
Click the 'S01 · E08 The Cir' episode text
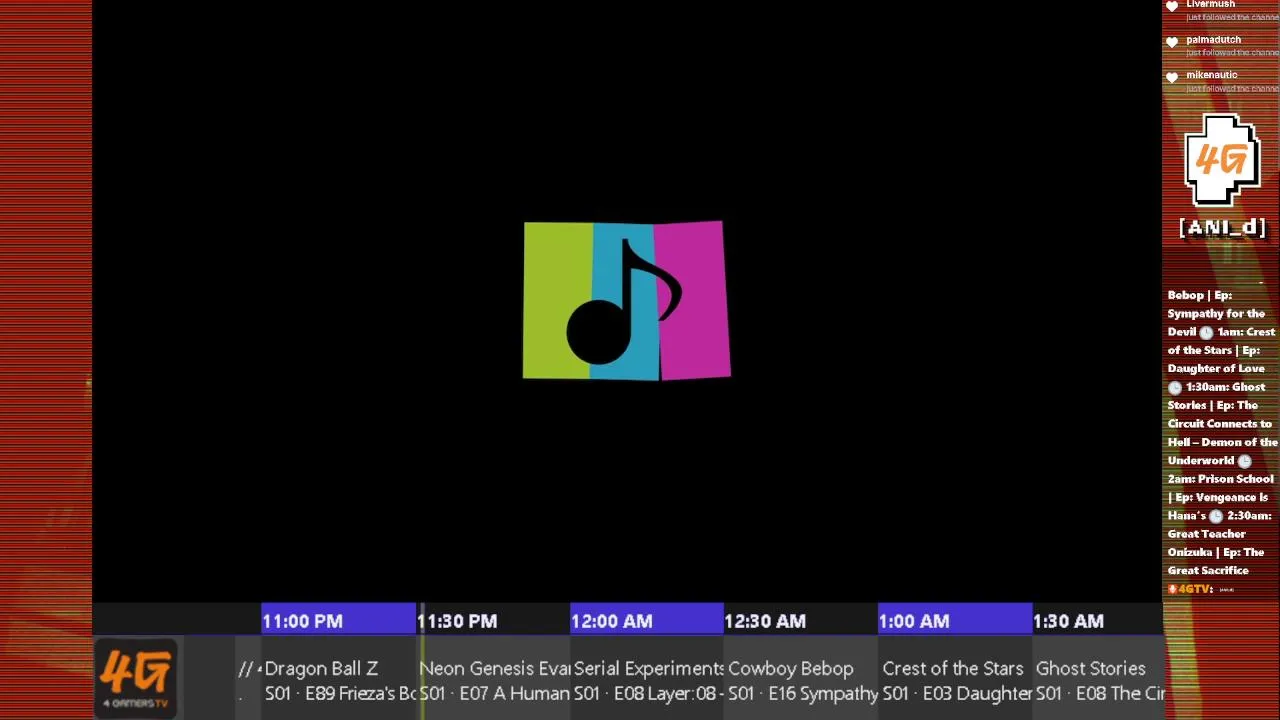1101,694
